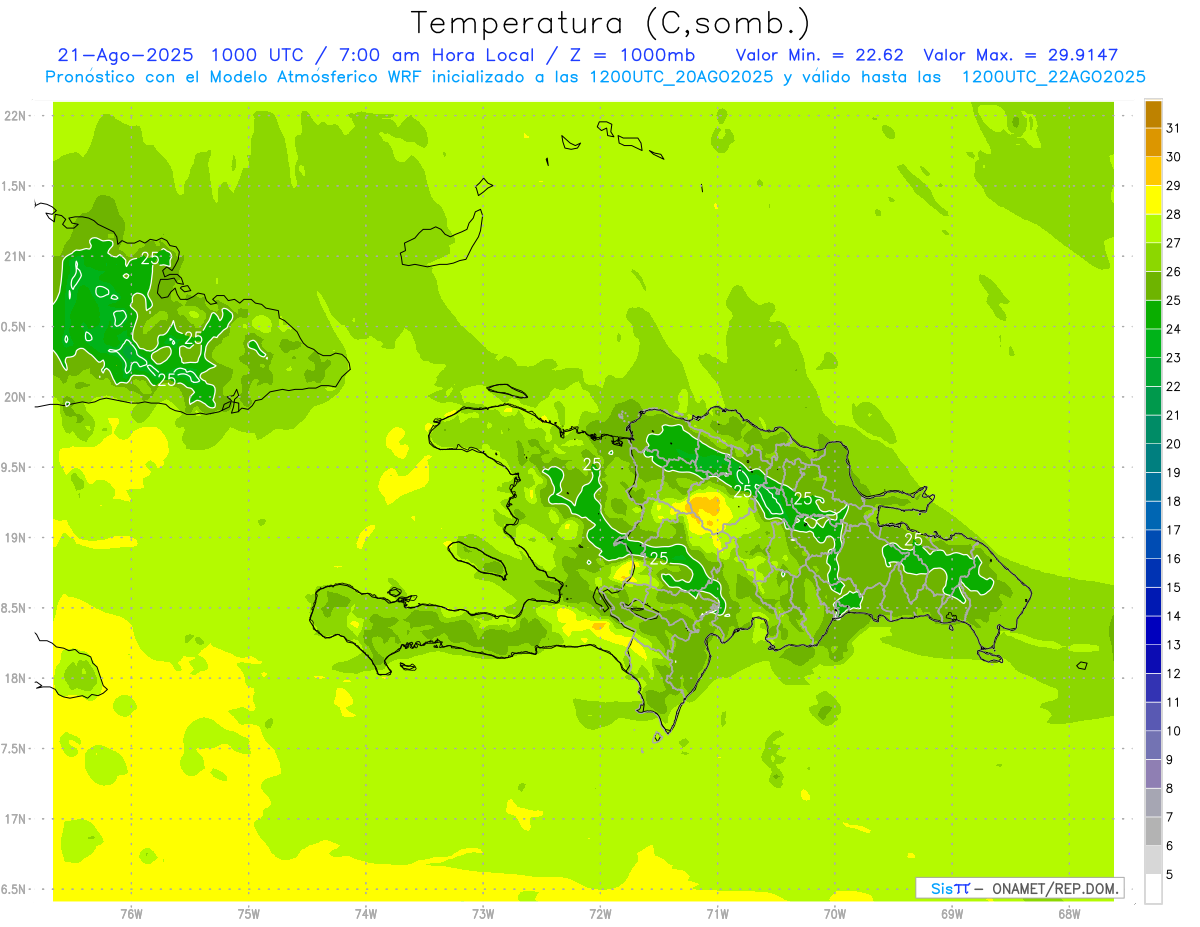
Task: Click the yellow legend swatch between 28 and 29
Action: [x=1153, y=200]
